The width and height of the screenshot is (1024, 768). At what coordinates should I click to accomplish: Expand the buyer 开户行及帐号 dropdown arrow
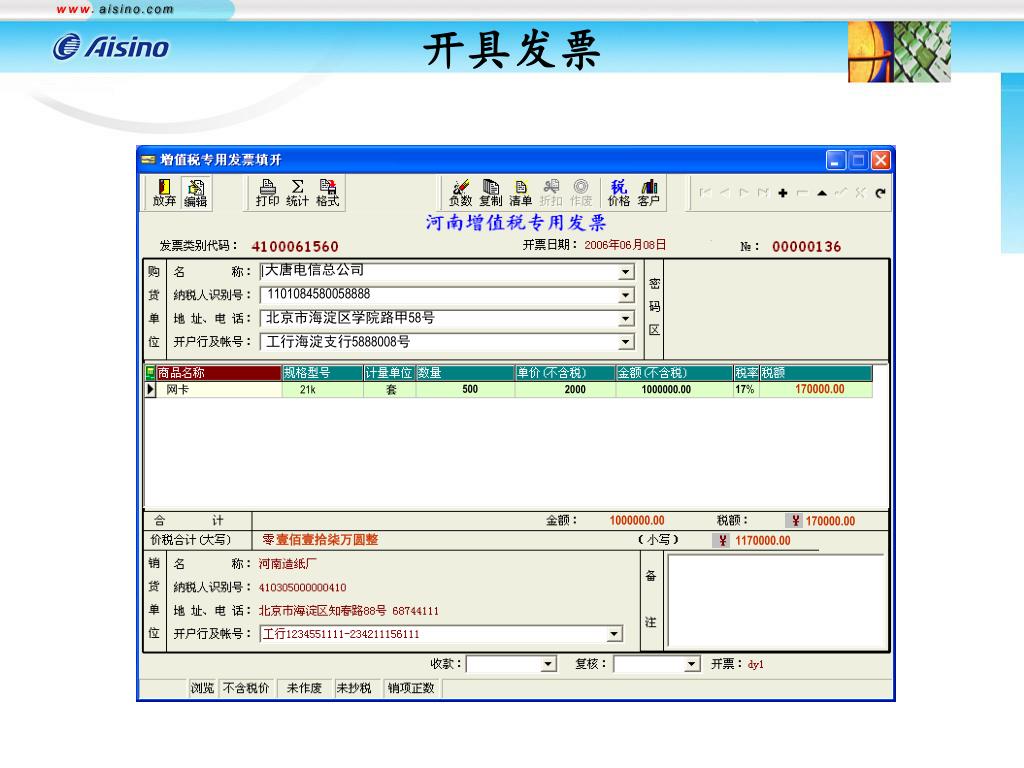tap(626, 342)
